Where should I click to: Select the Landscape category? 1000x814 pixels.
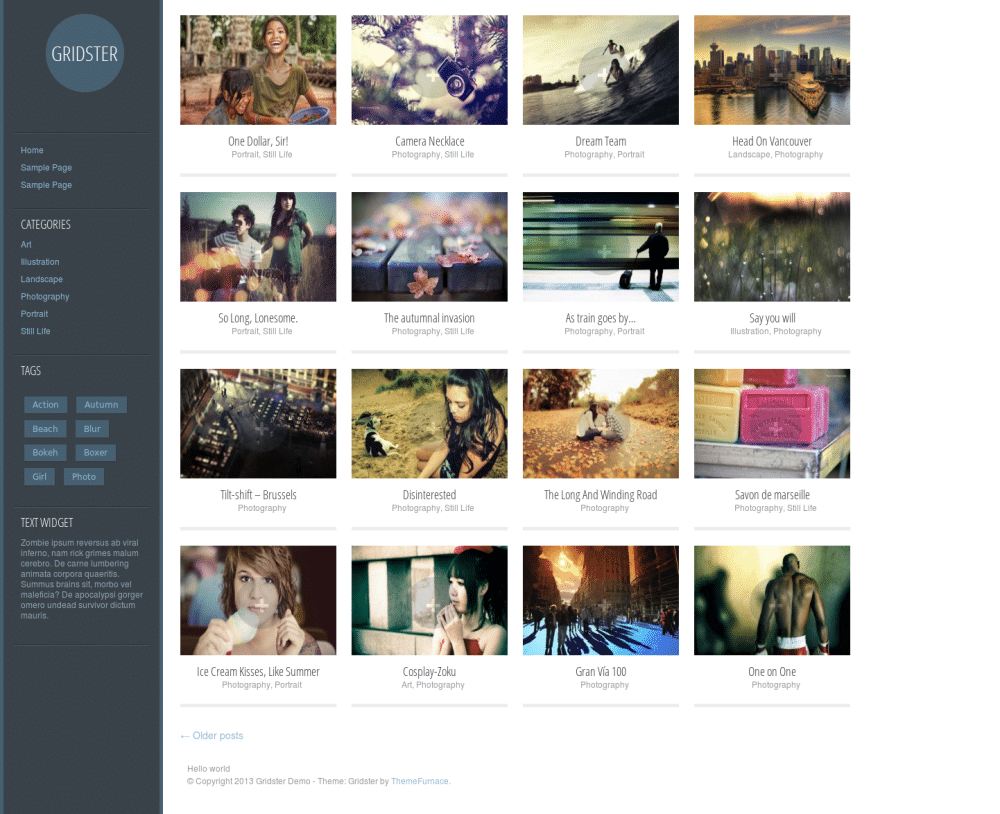[42, 279]
